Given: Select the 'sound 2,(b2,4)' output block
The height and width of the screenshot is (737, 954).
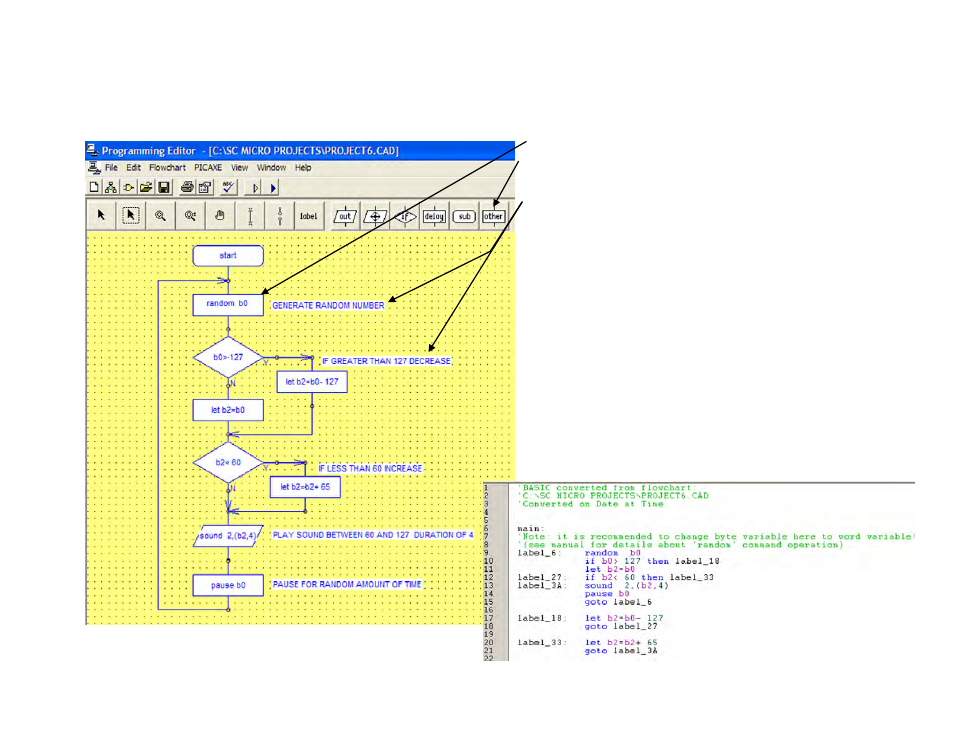Looking at the screenshot, I should click(x=228, y=536).
